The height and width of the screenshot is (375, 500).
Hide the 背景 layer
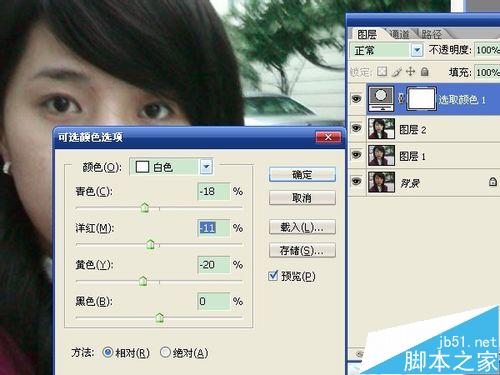point(357,182)
